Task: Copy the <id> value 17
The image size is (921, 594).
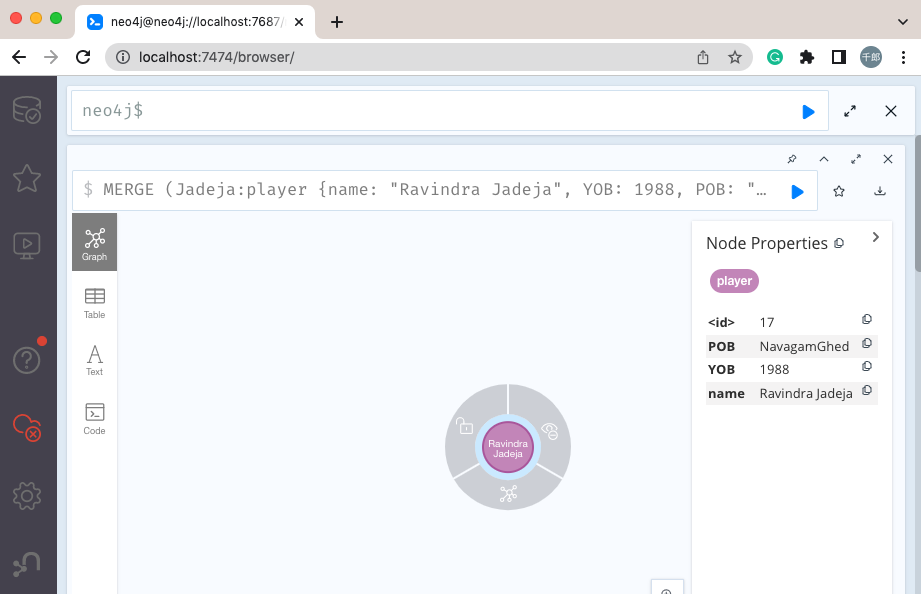Action: click(x=867, y=319)
